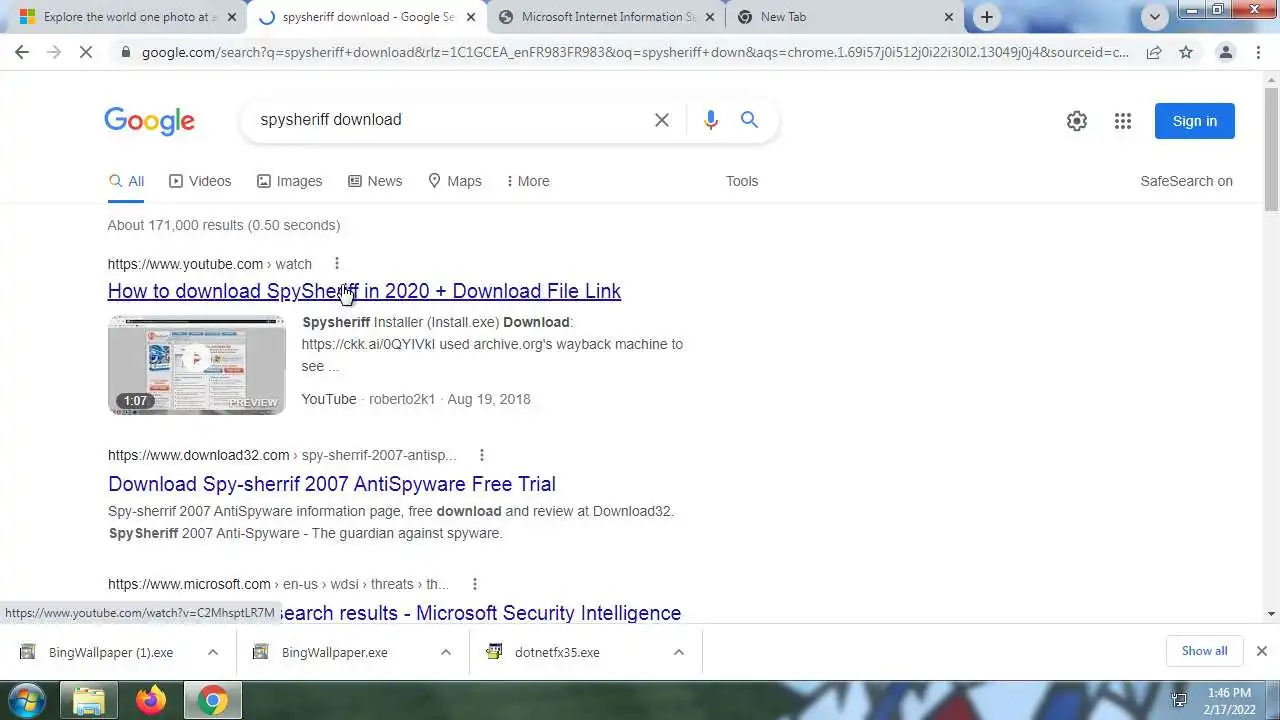Select the Chrome taskbar icon

(212, 700)
